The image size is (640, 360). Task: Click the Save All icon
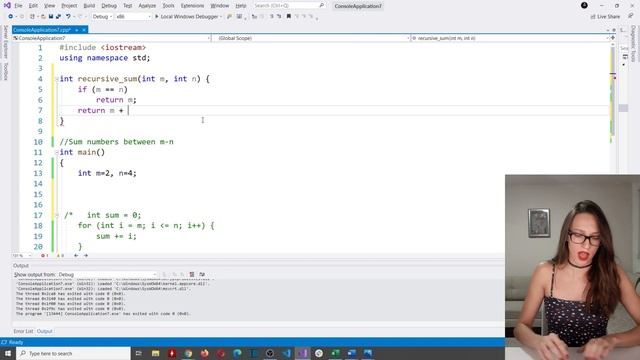58,17
